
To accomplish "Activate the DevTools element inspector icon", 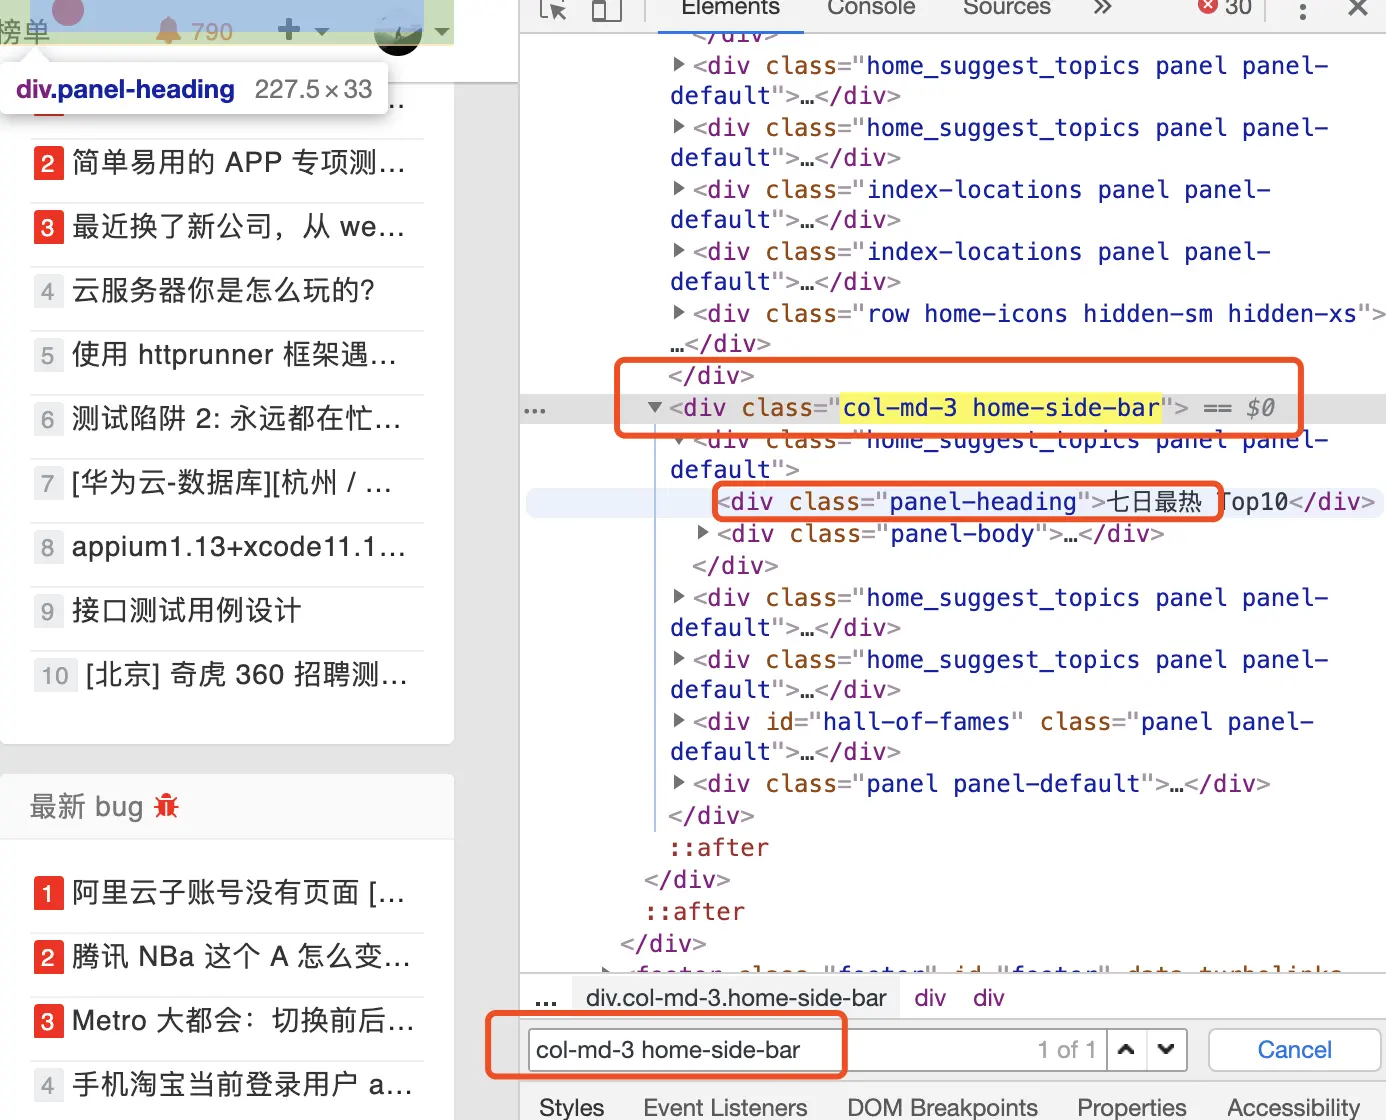I will [553, 9].
